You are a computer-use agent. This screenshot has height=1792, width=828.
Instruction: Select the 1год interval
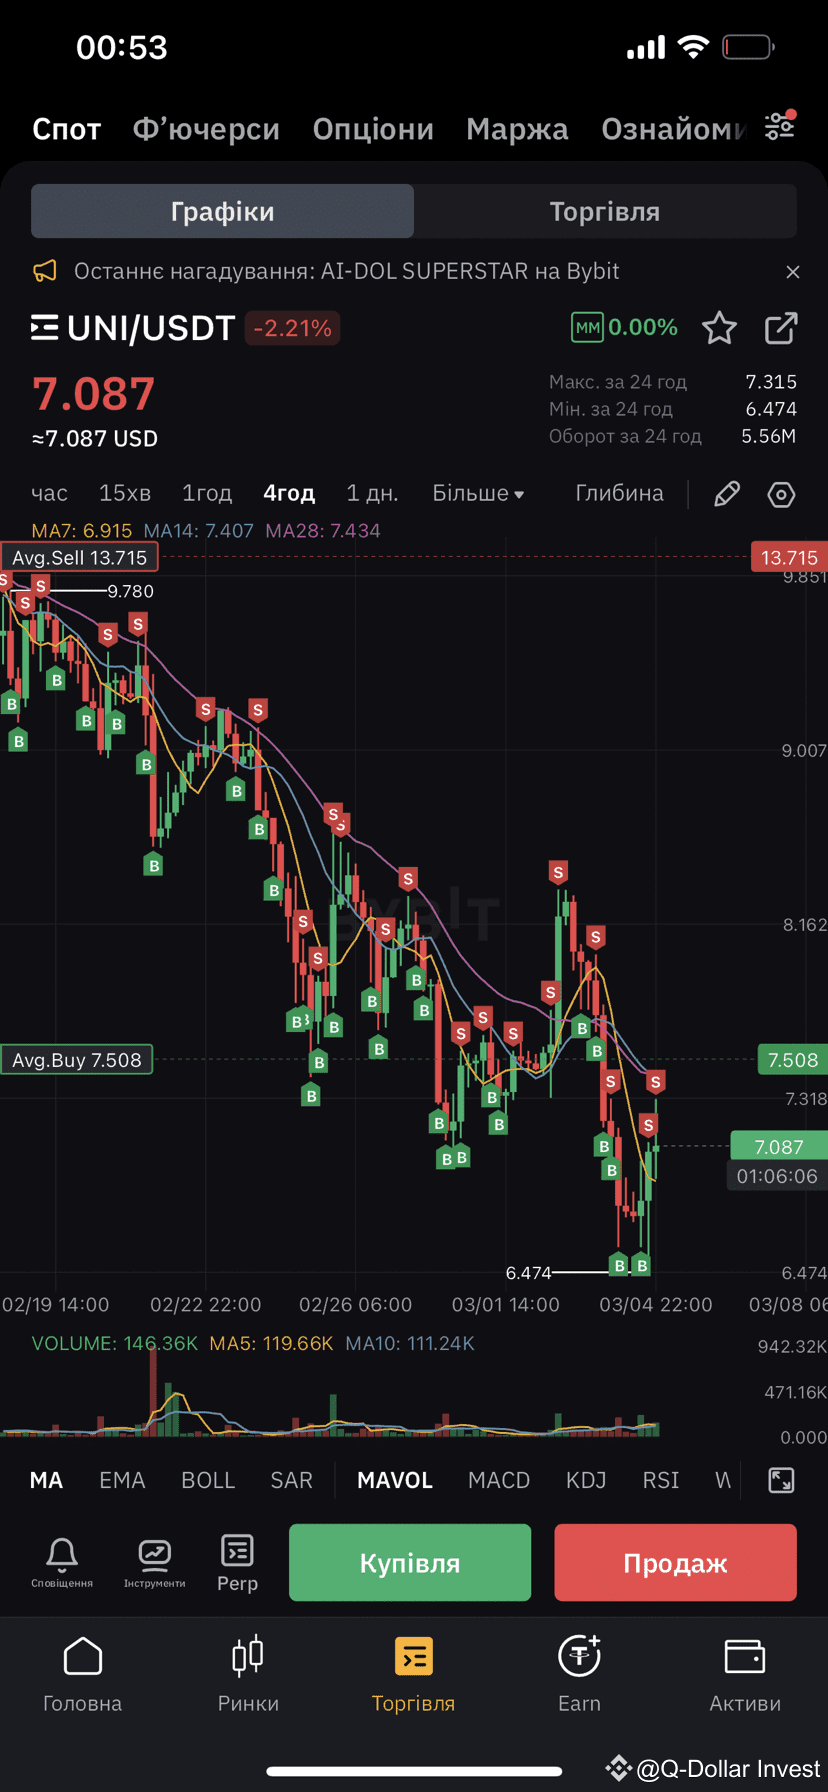[x=207, y=493]
